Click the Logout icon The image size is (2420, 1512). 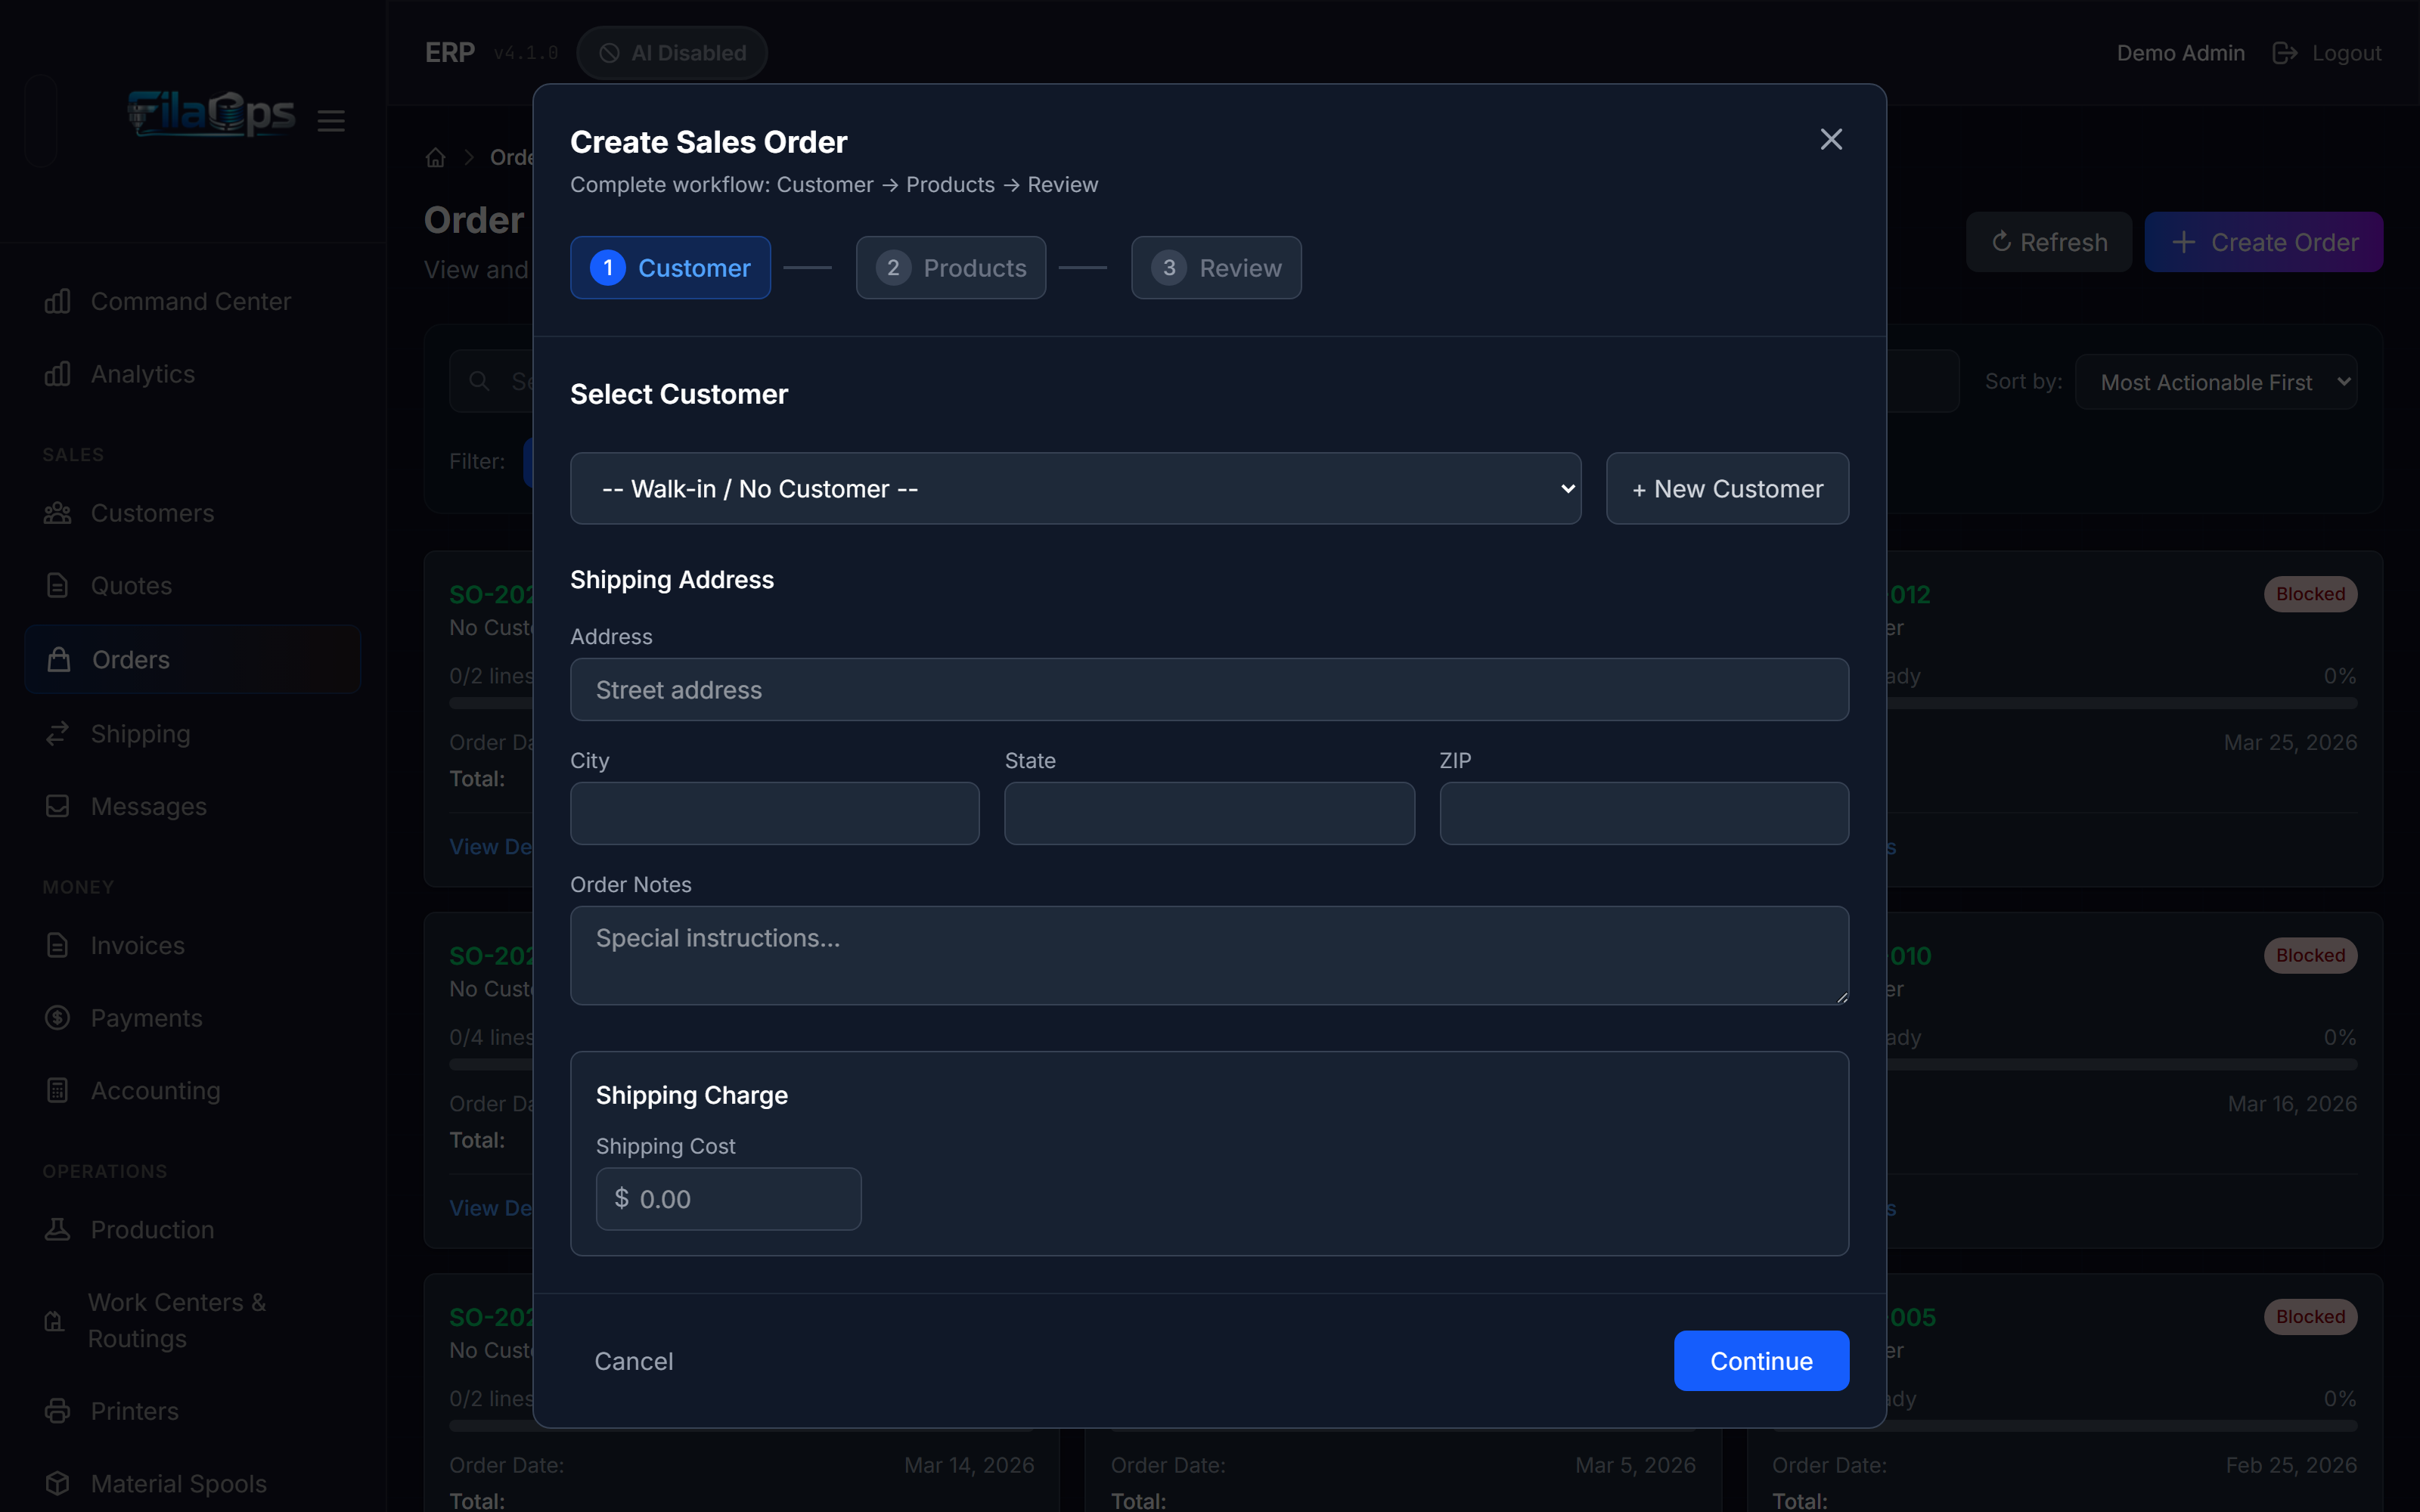[2284, 52]
